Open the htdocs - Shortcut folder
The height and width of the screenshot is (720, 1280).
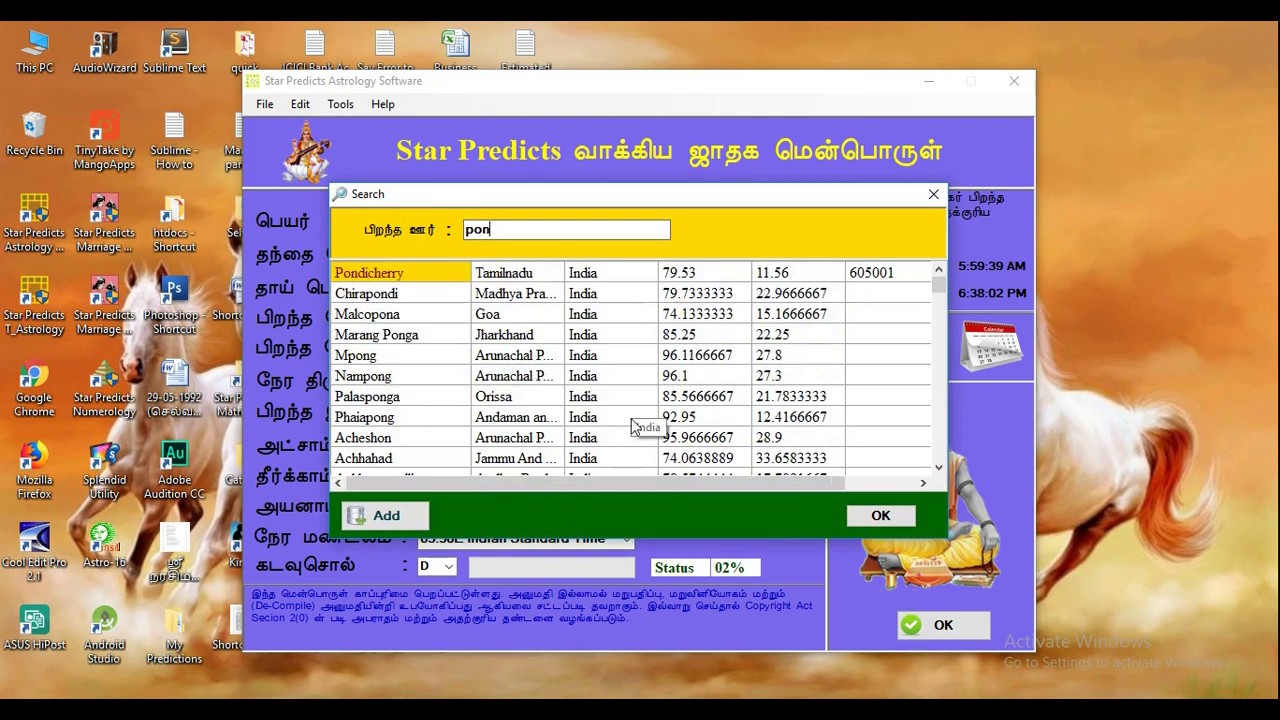click(174, 222)
